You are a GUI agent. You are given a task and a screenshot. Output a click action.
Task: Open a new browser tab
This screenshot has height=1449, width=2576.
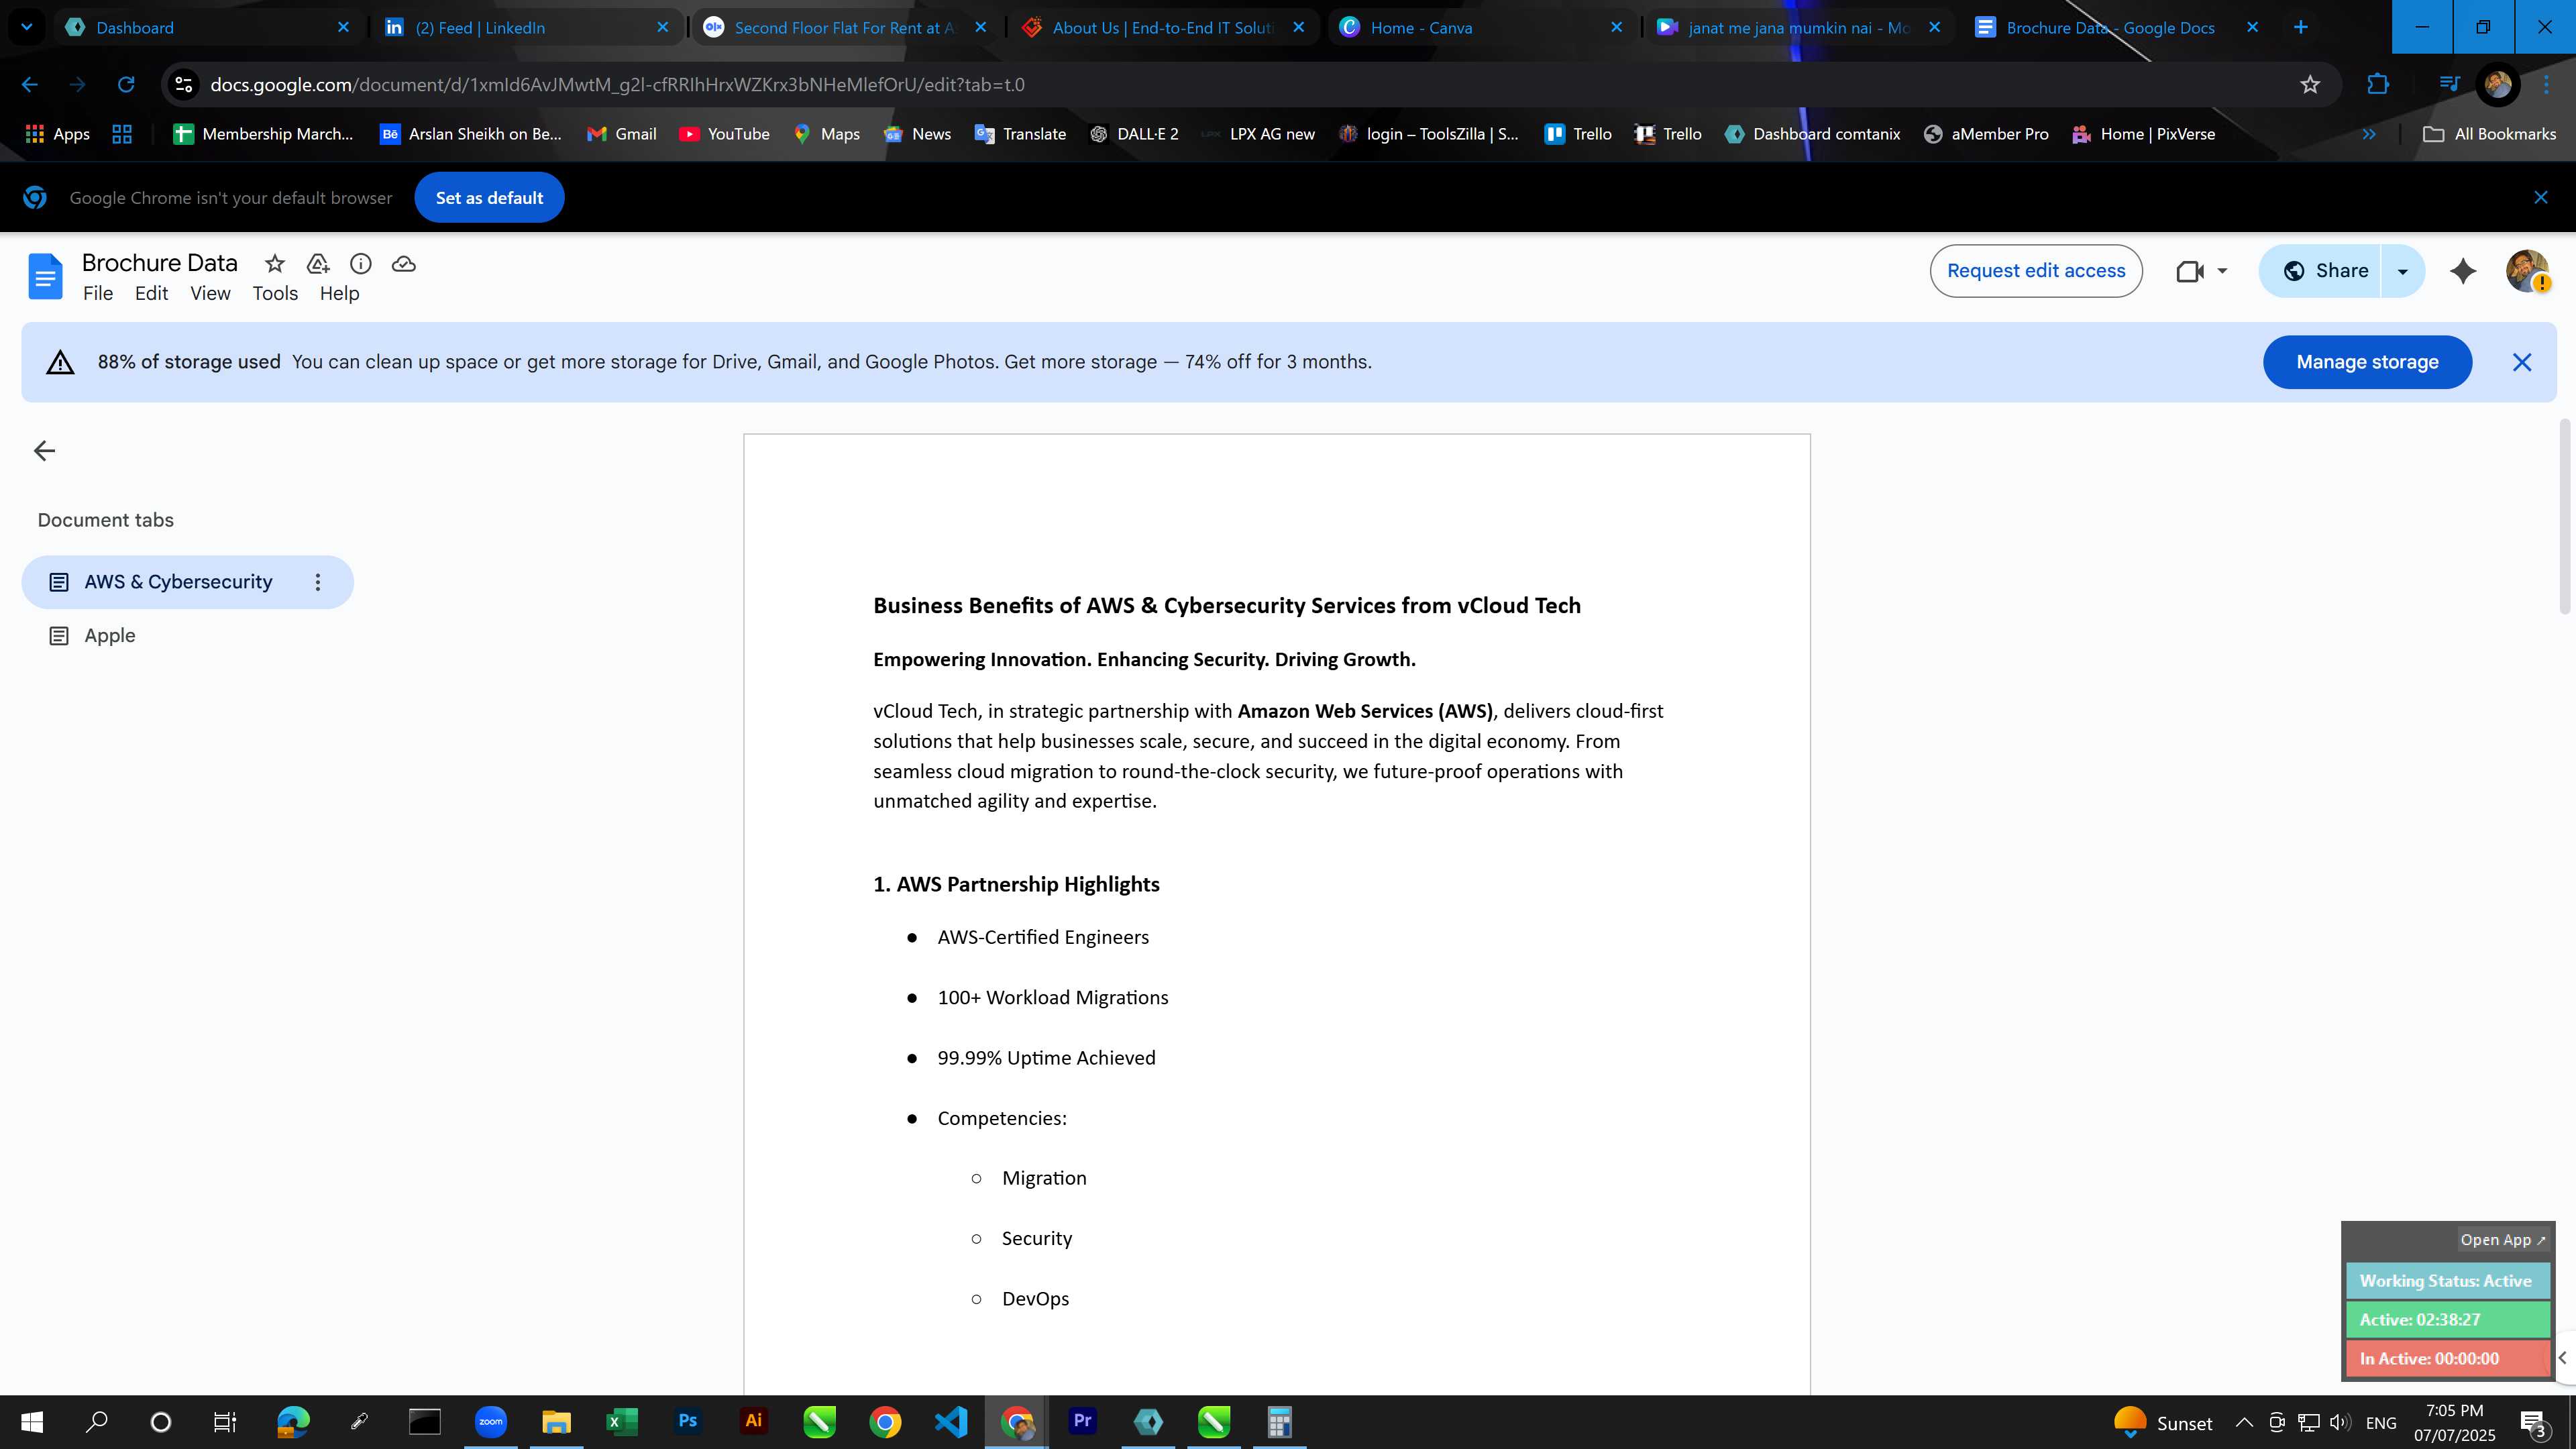point(2301,27)
